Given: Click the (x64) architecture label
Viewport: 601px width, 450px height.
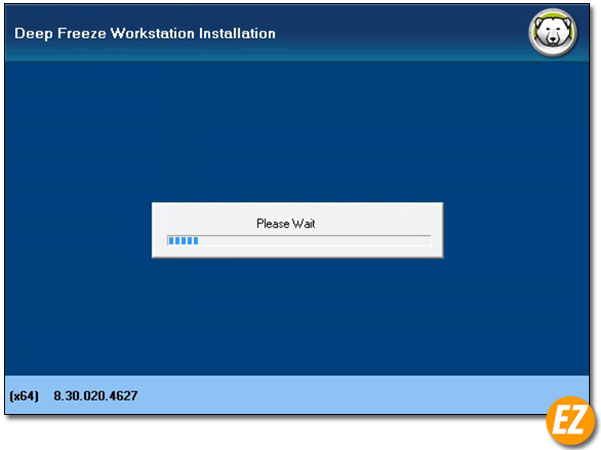Looking at the screenshot, I should coord(24,396).
